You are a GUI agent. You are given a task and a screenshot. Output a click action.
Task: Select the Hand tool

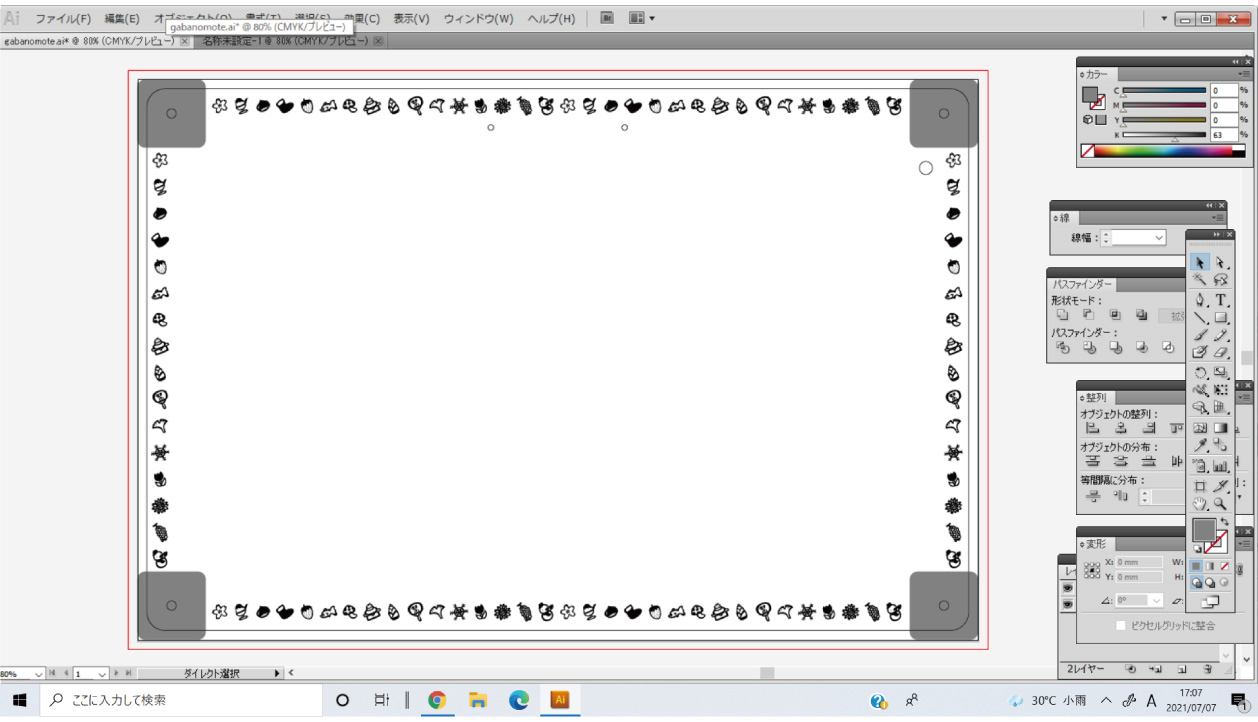click(x=1200, y=504)
